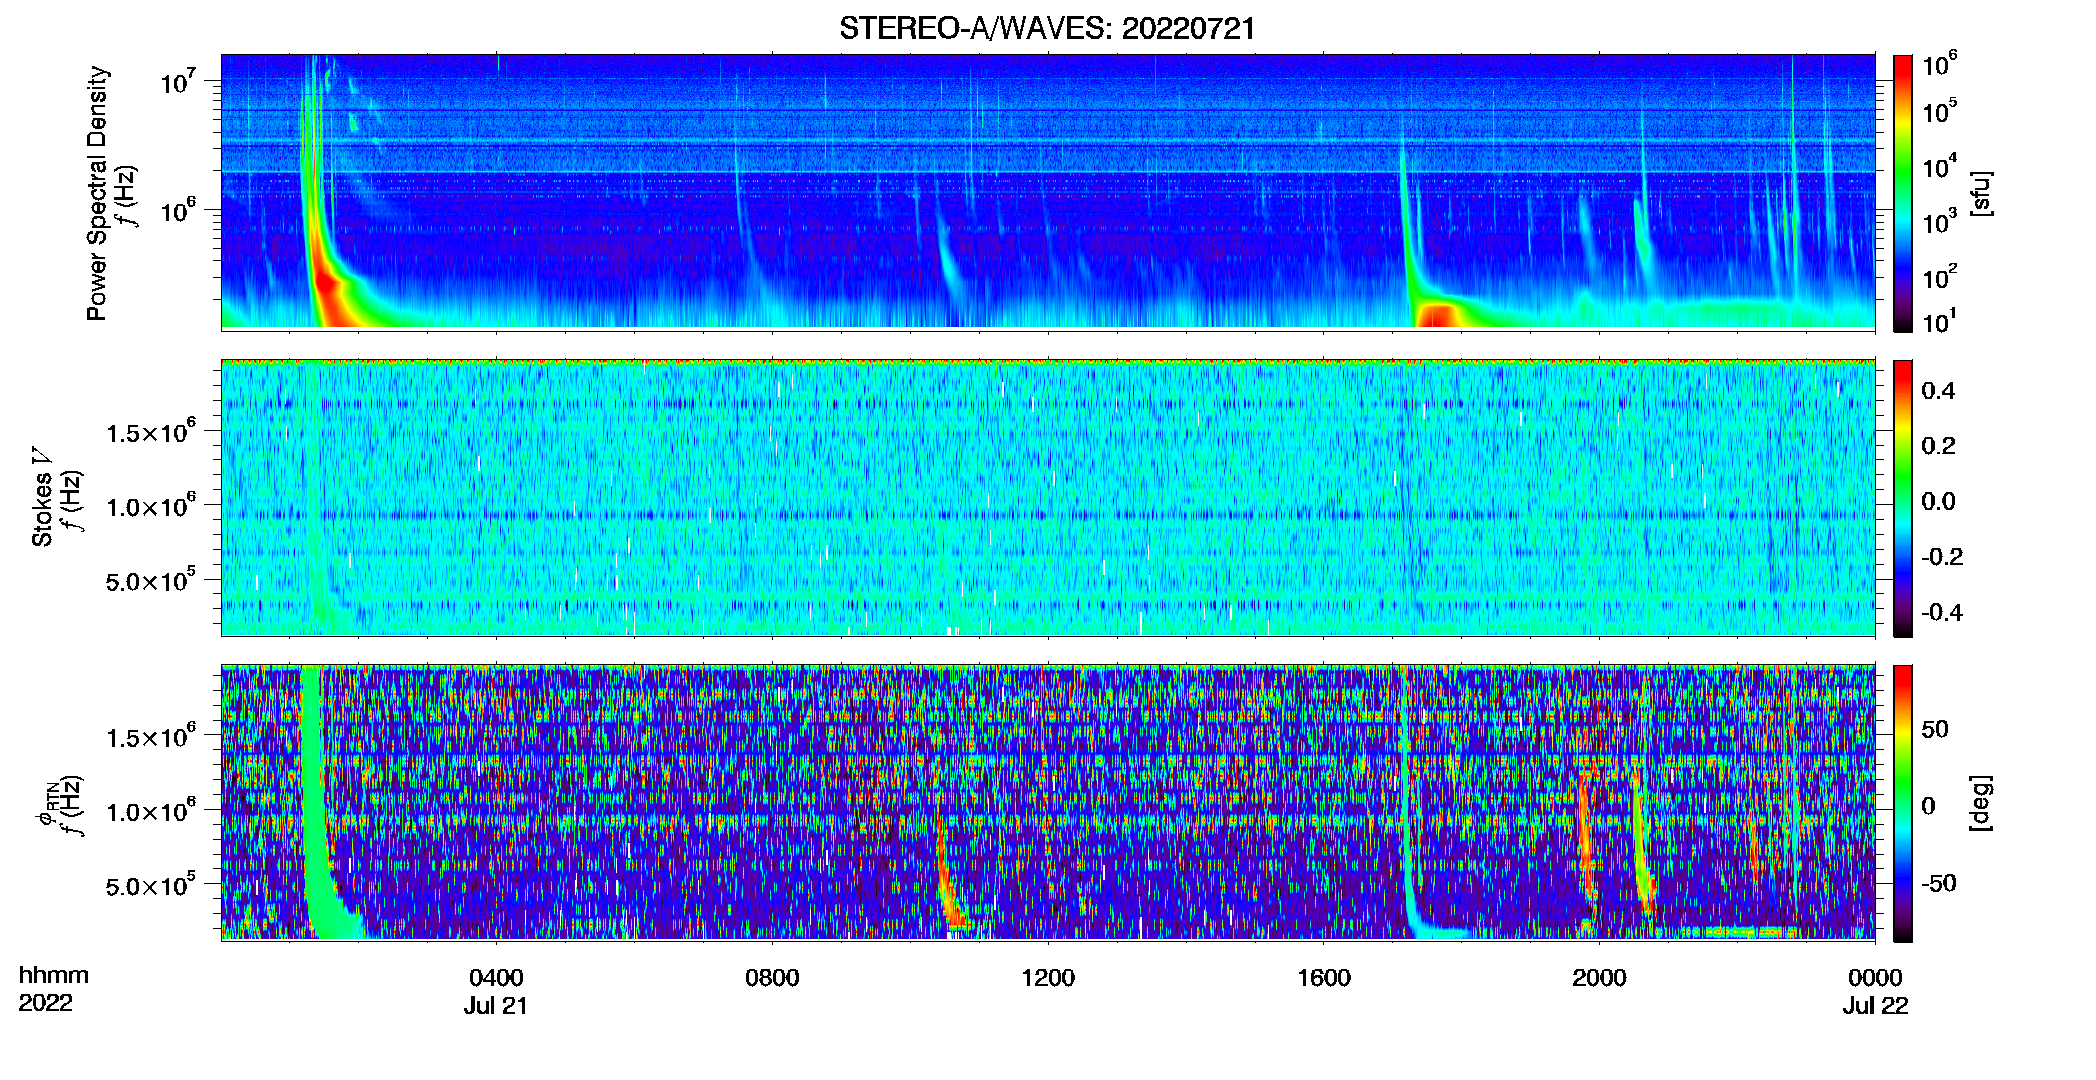
Task: Click the 10^1 value on sfu color bar
Action: click(1940, 322)
